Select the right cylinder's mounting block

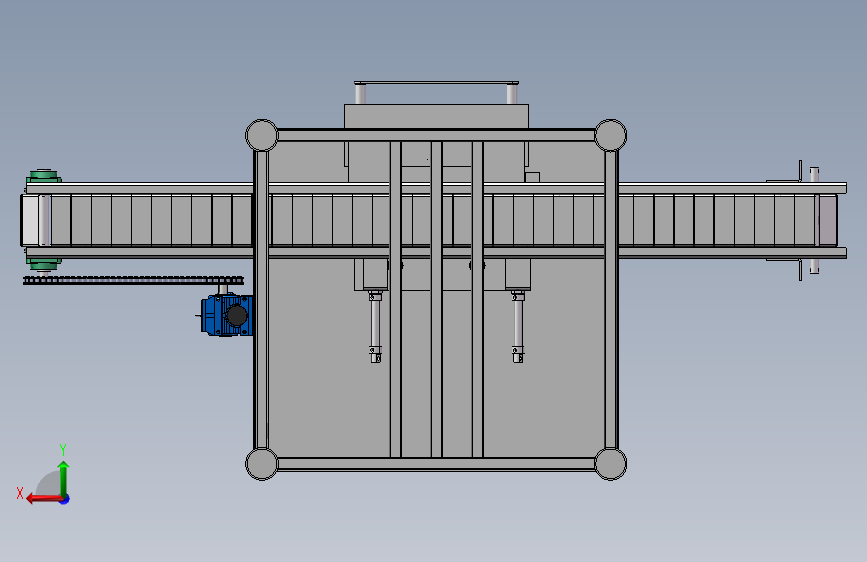point(518,274)
